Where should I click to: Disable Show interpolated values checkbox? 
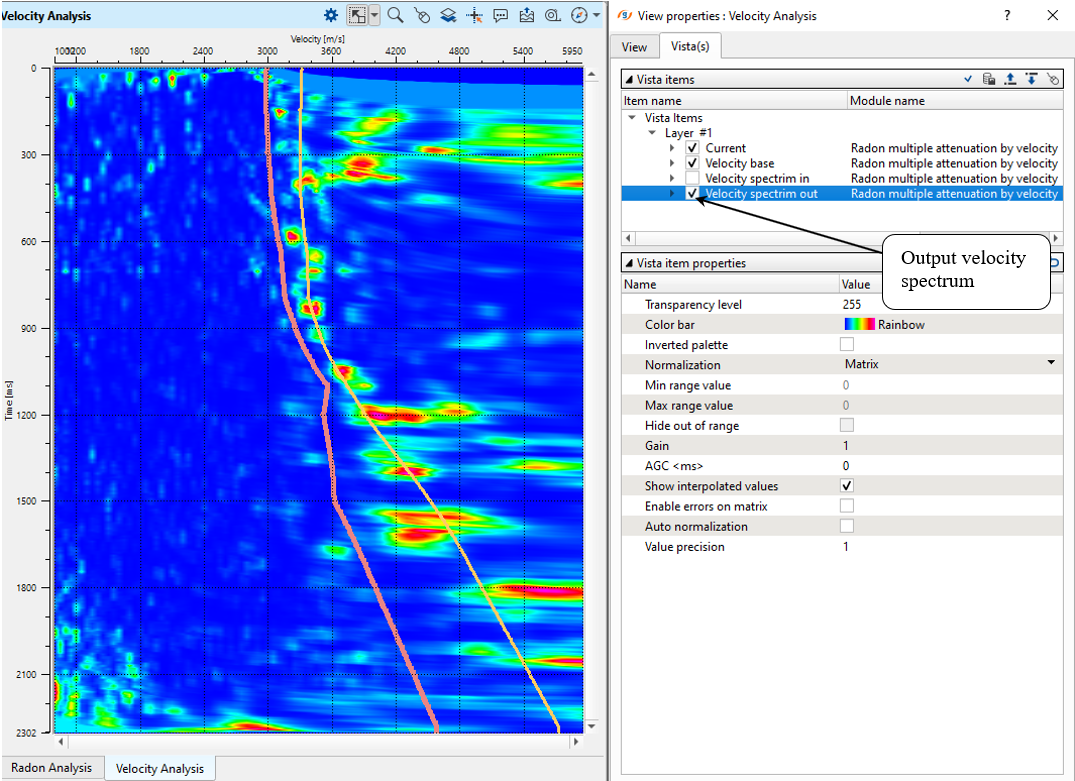pos(847,486)
